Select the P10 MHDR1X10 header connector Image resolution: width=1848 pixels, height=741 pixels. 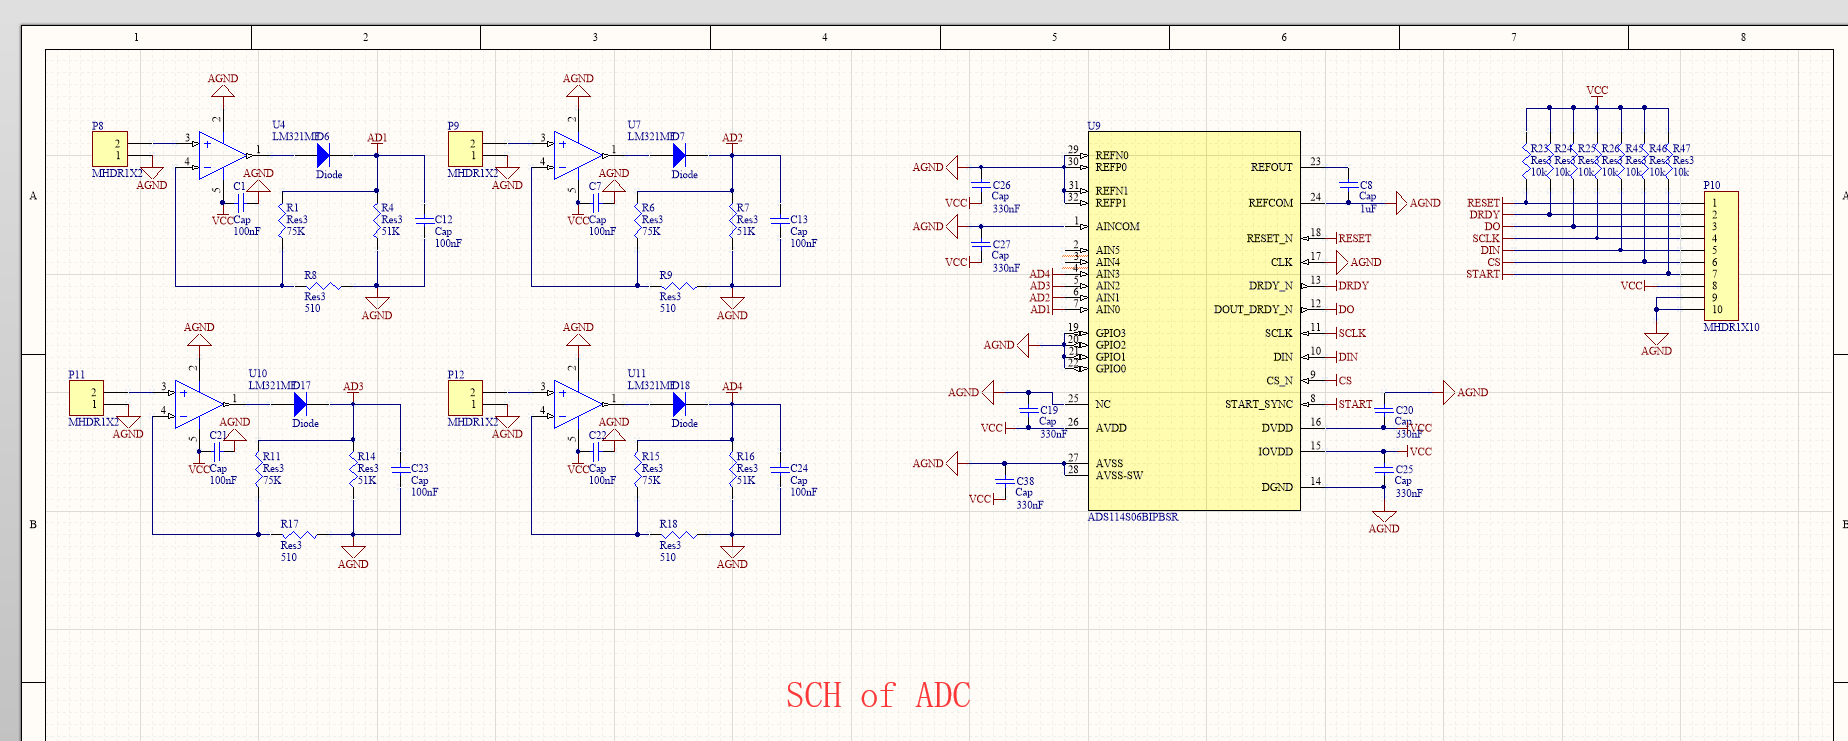[1722, 256]
